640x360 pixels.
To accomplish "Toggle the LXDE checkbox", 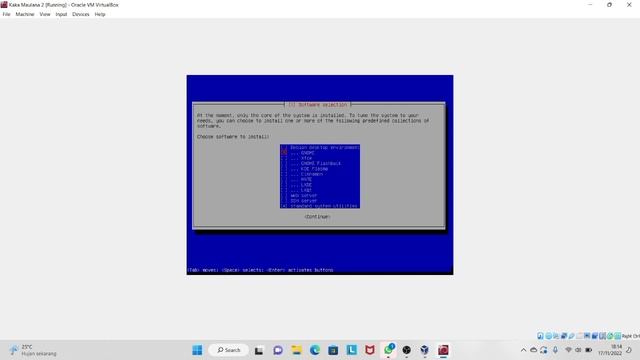I will [284, 184].
